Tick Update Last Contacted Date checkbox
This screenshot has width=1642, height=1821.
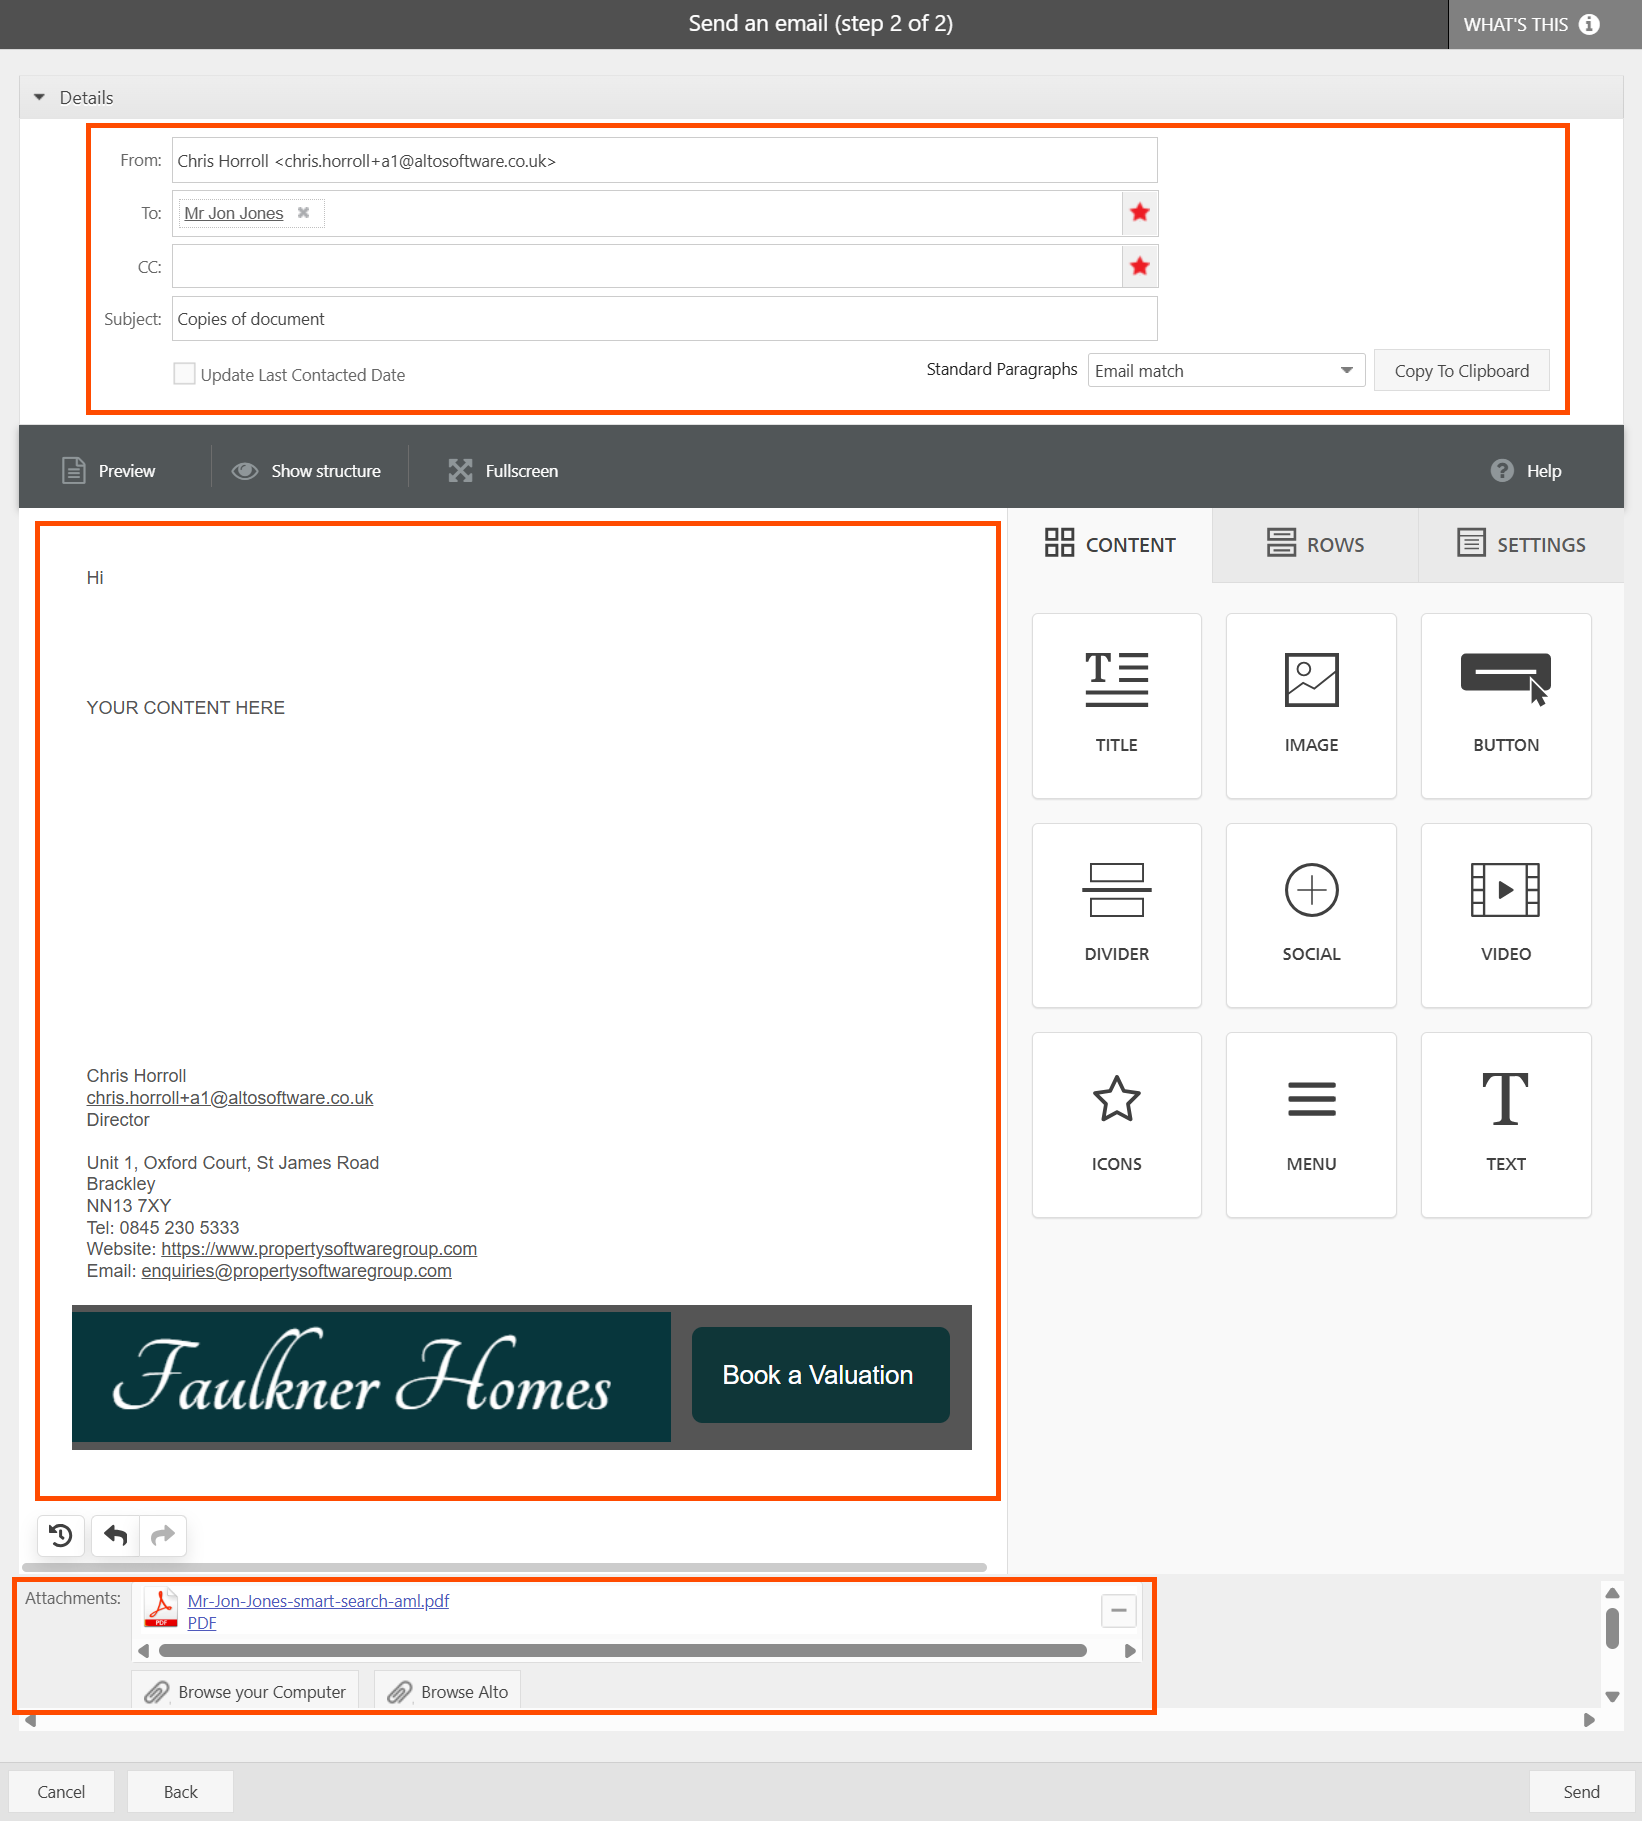click(x=184, y=374)
